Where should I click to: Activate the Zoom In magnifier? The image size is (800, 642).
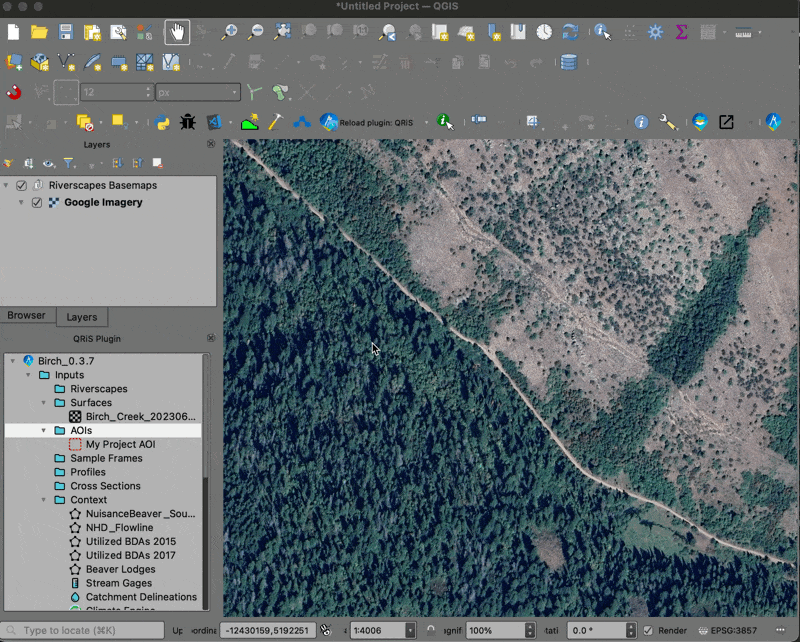point(229,32)
